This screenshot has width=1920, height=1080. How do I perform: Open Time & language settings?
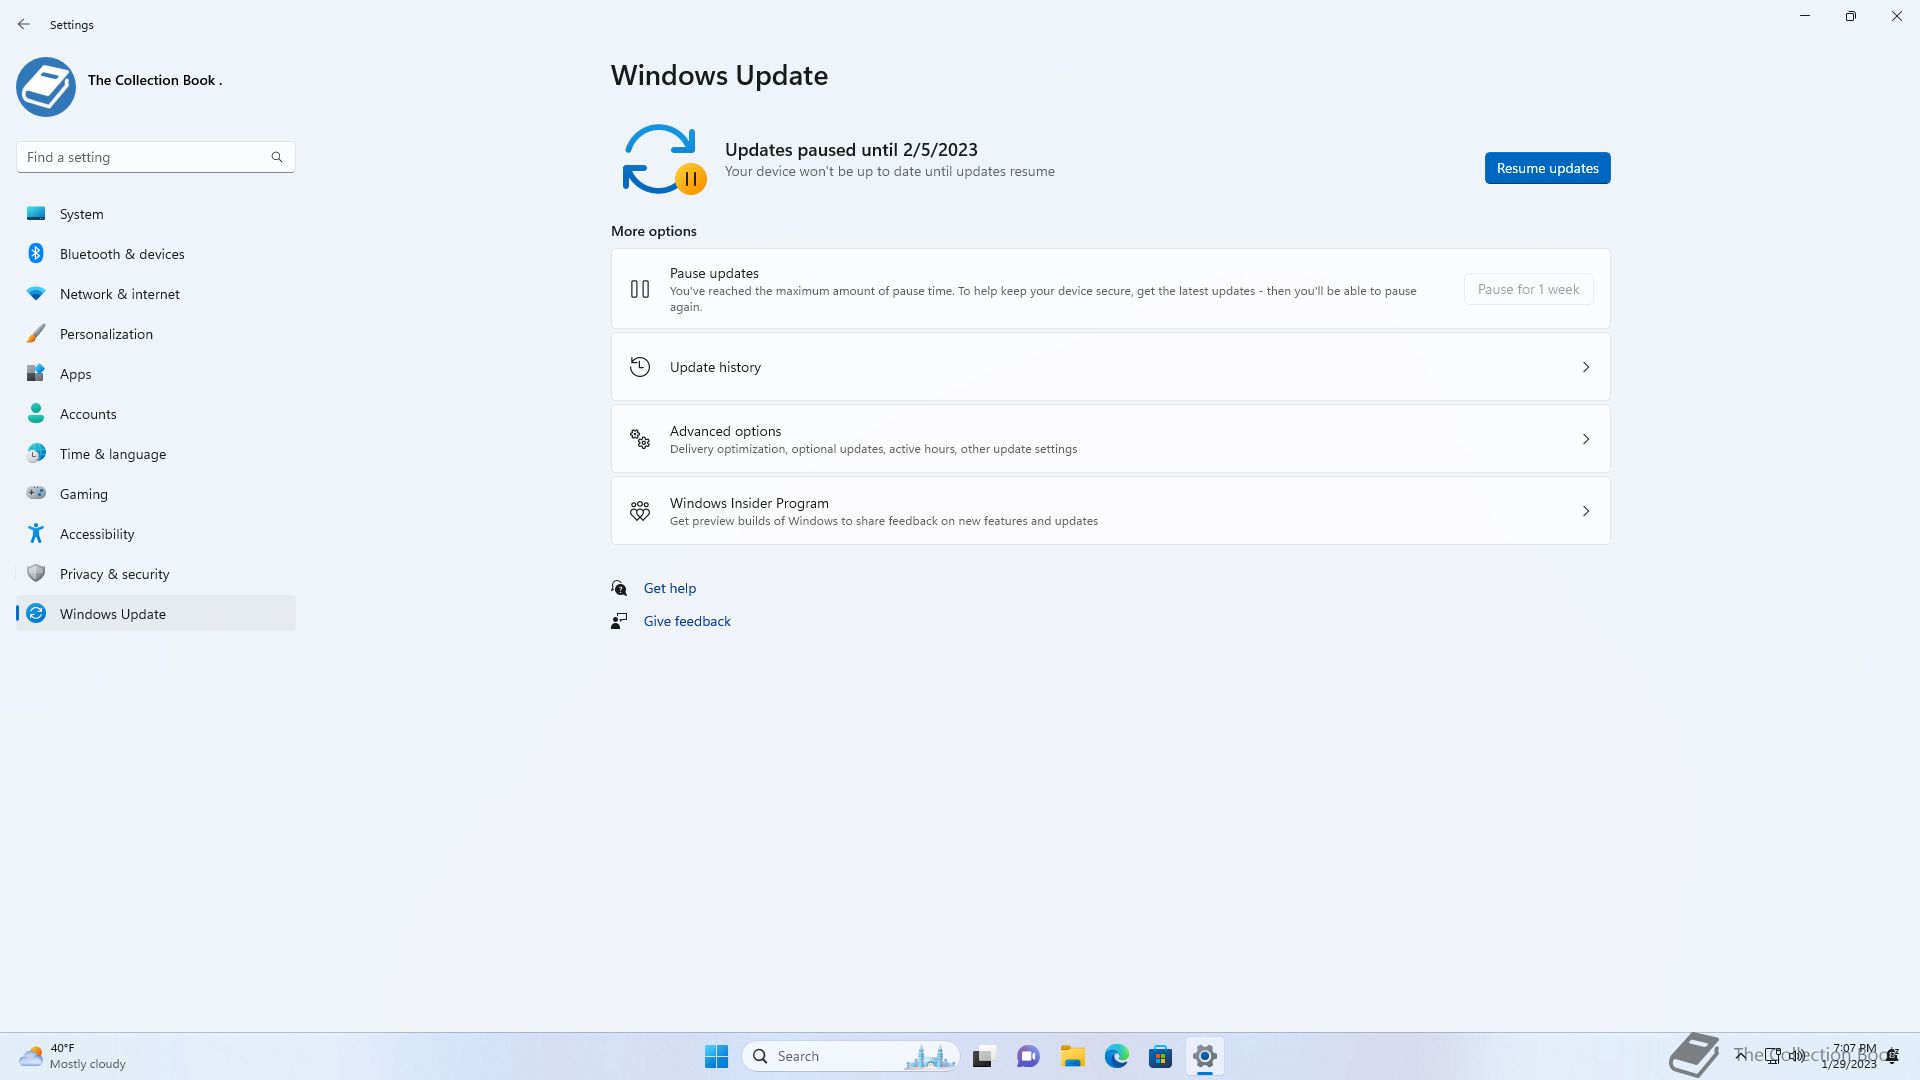pyautogui.click(x=156, y=453)
